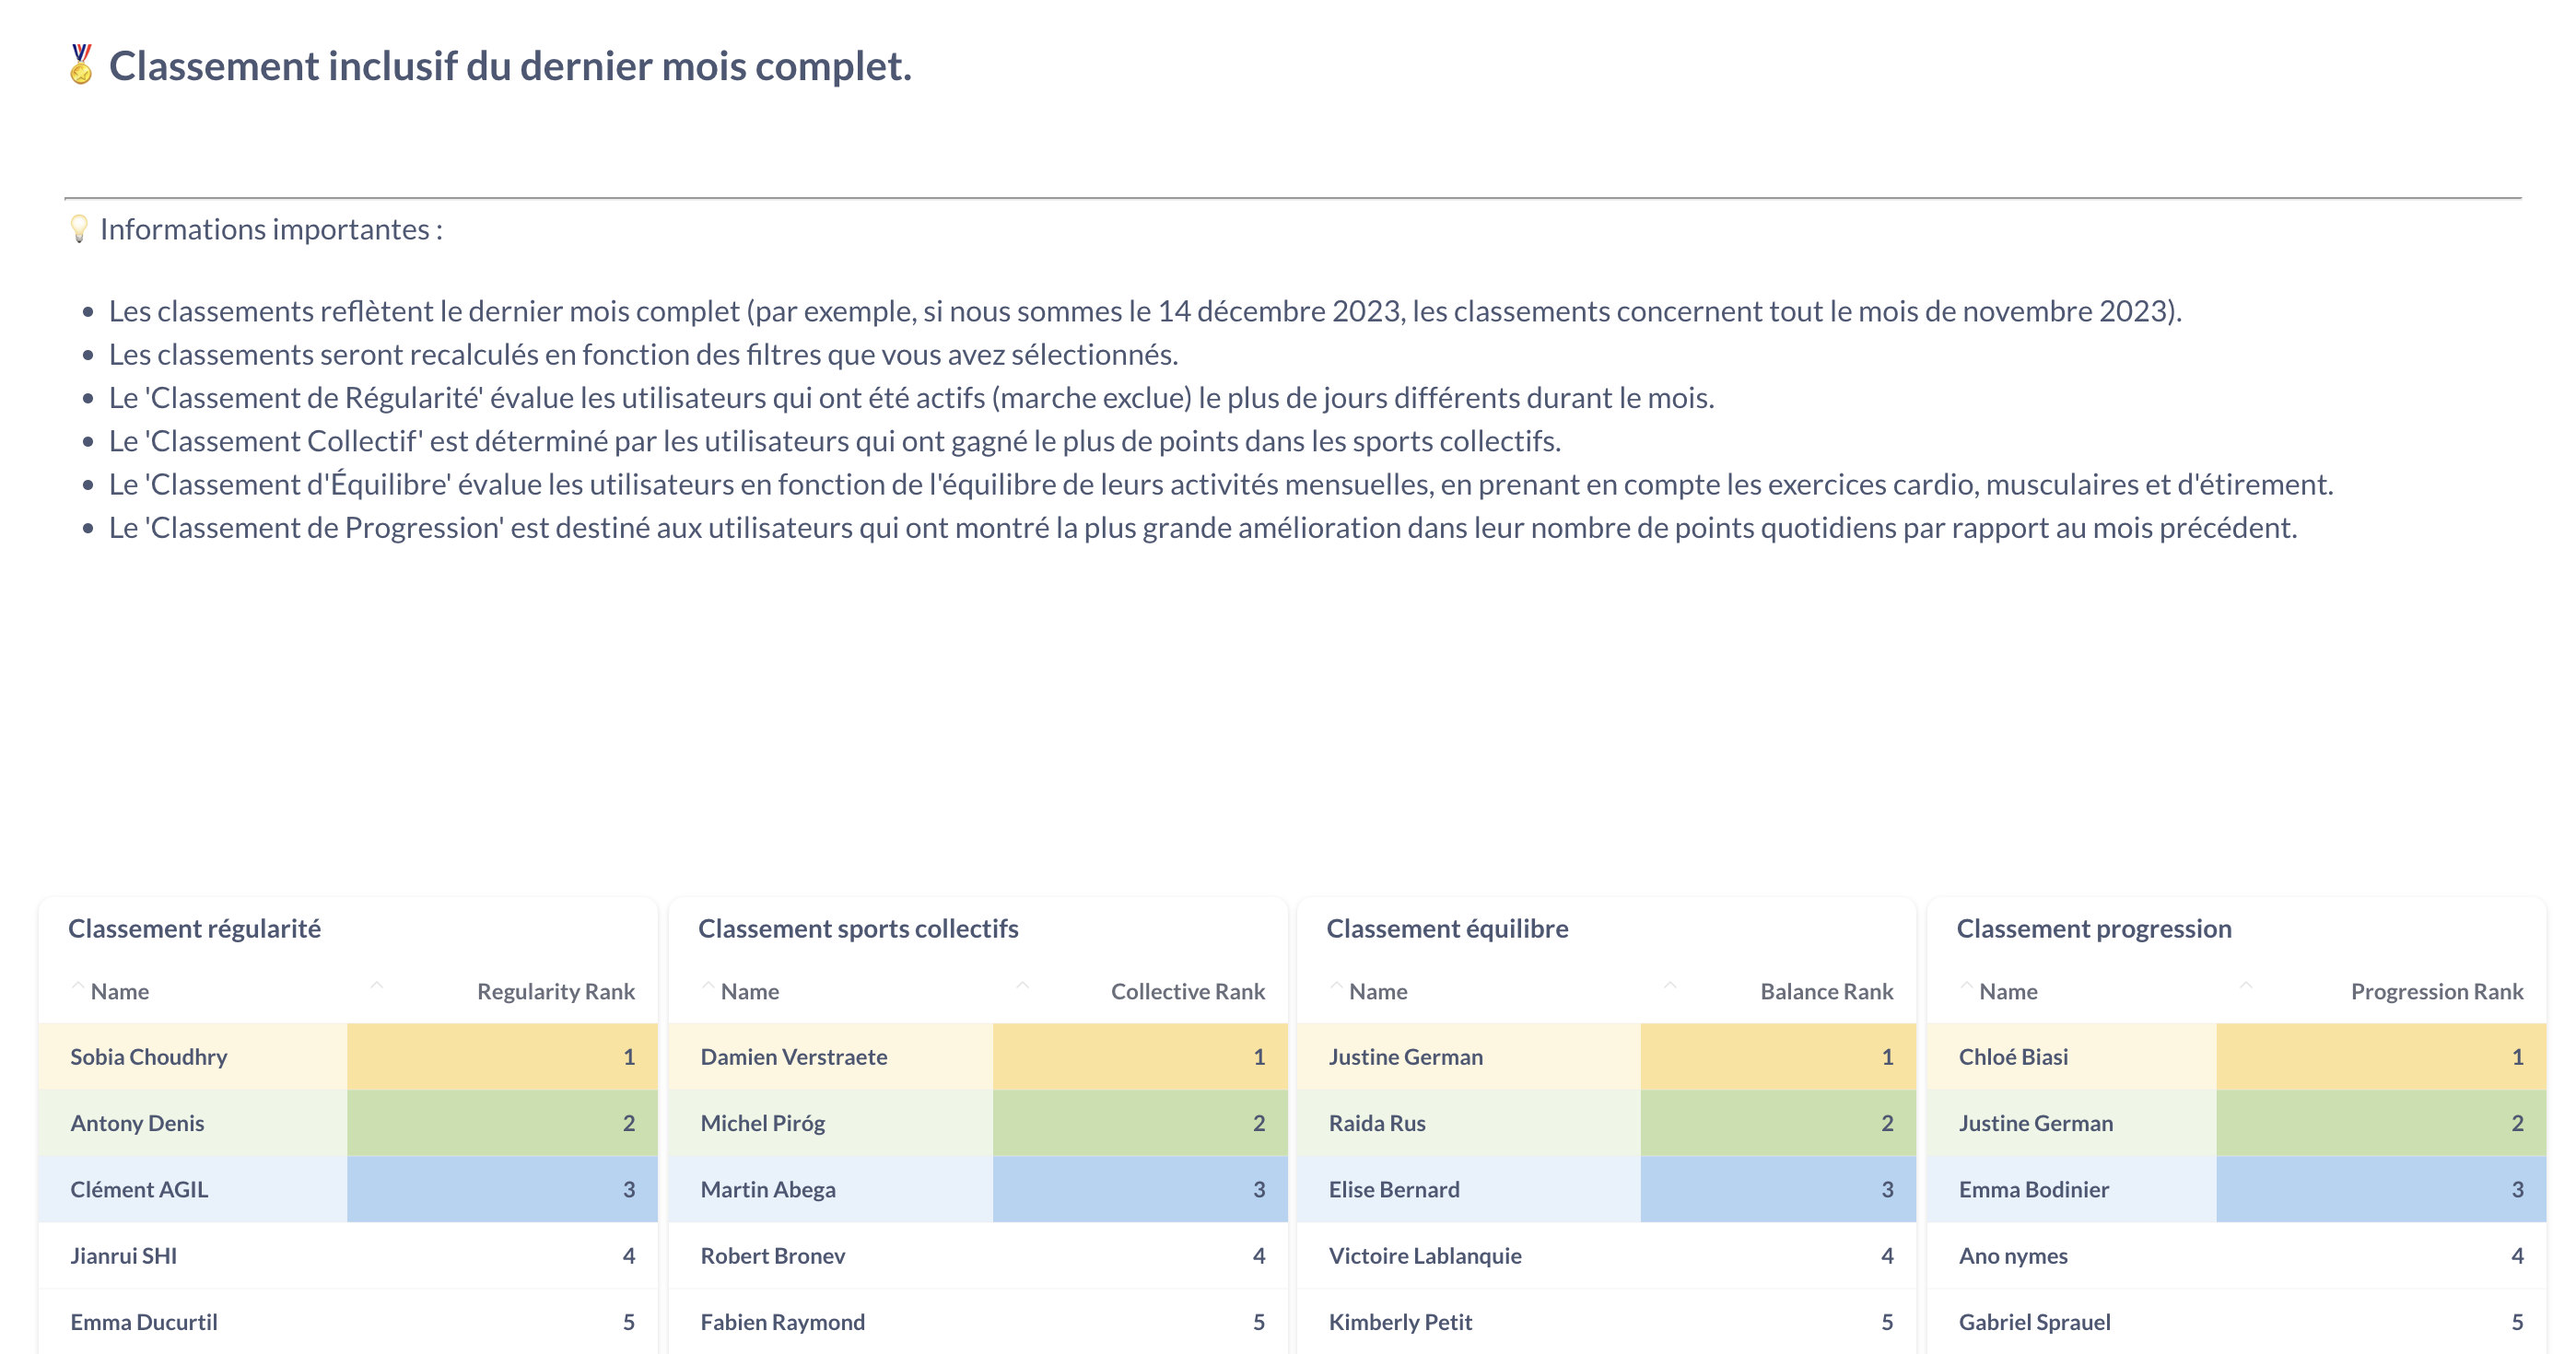
Task: Open the Classement régularité card title
Action: coord(194,928)
